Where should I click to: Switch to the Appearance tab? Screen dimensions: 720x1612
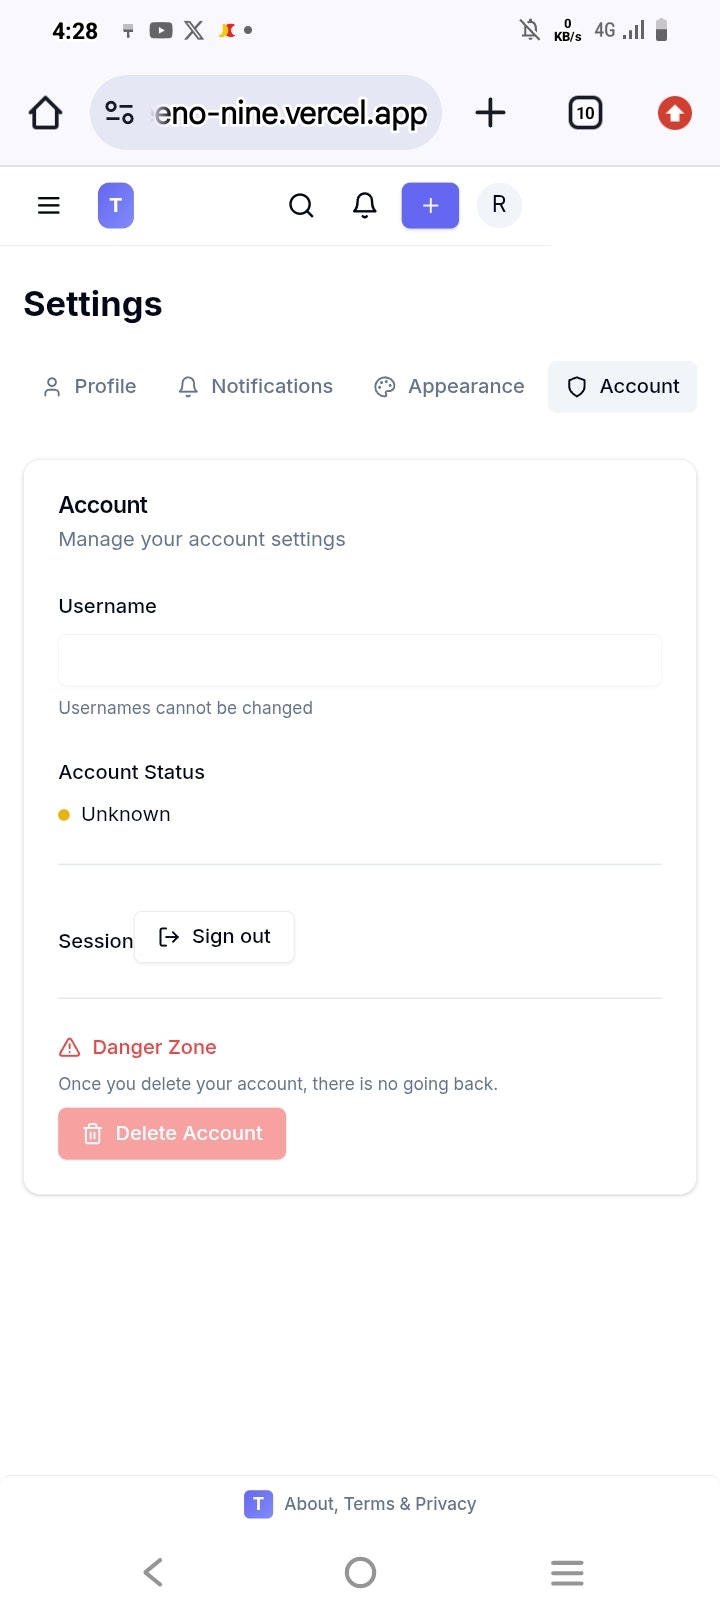tap(448, 386)
